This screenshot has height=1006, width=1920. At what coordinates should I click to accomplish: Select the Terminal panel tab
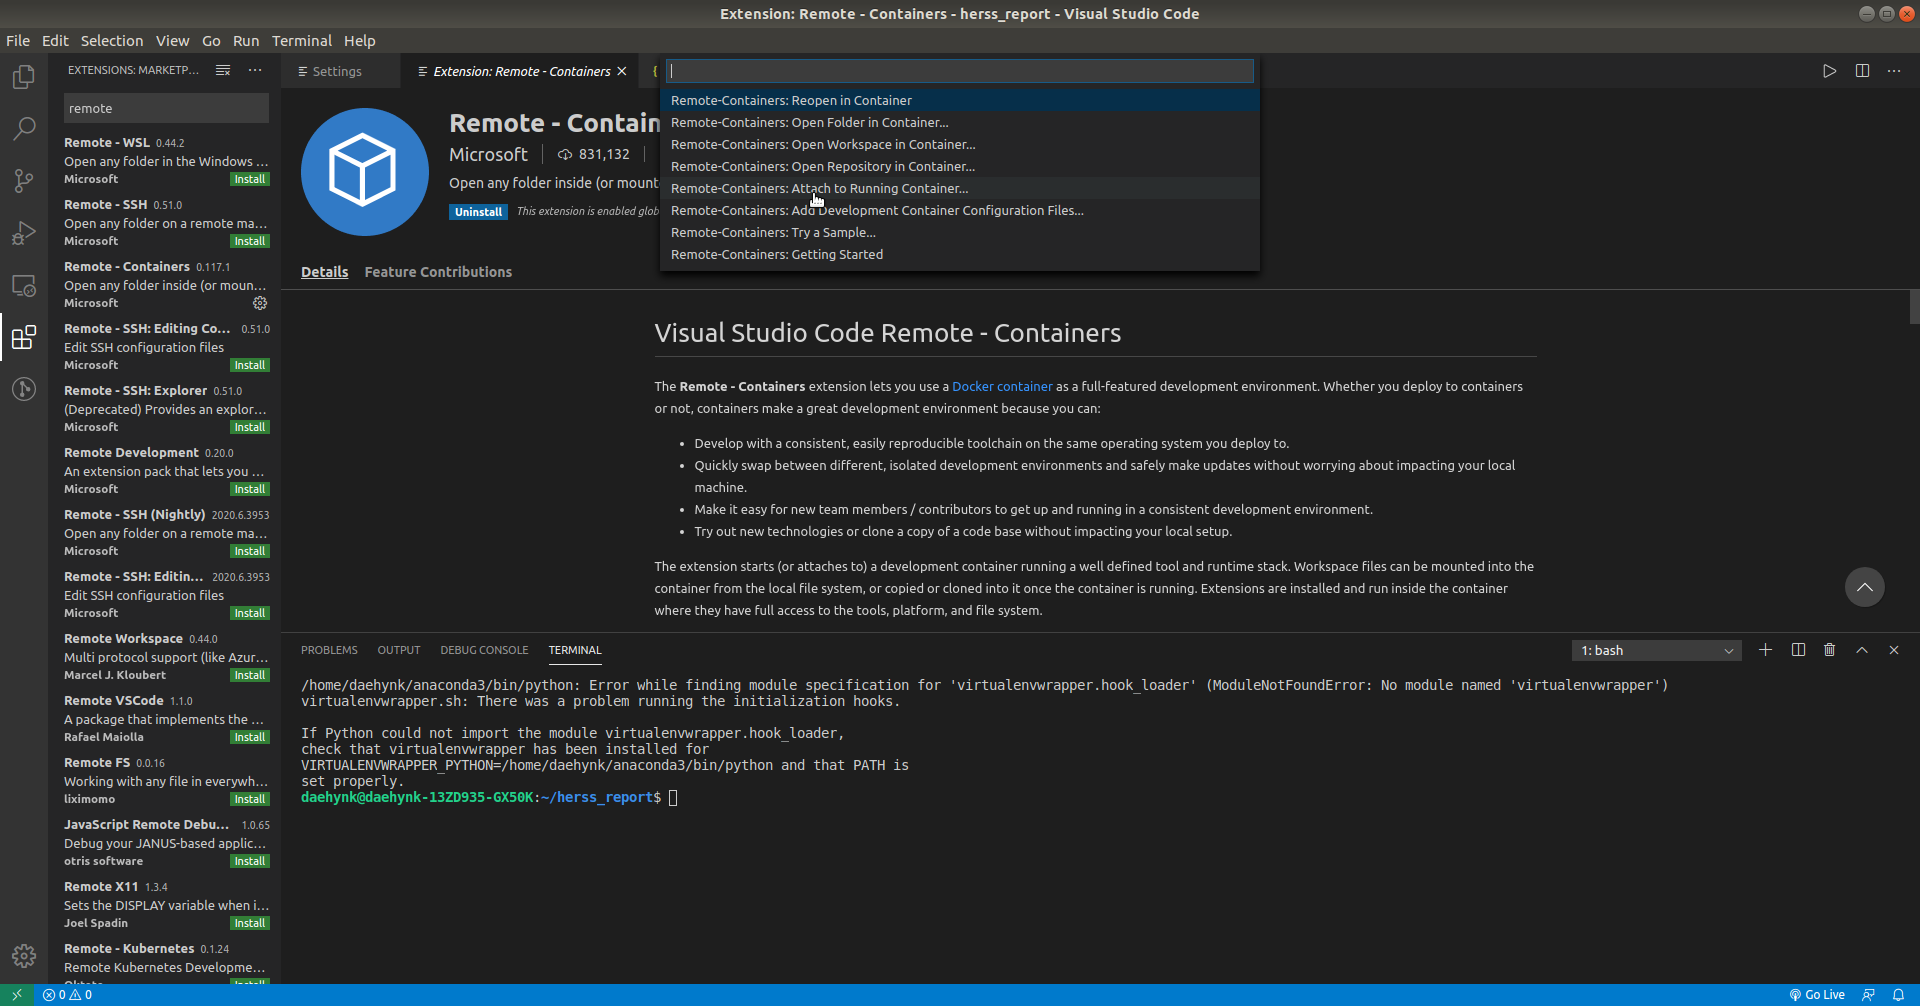(x=575, y=650)
